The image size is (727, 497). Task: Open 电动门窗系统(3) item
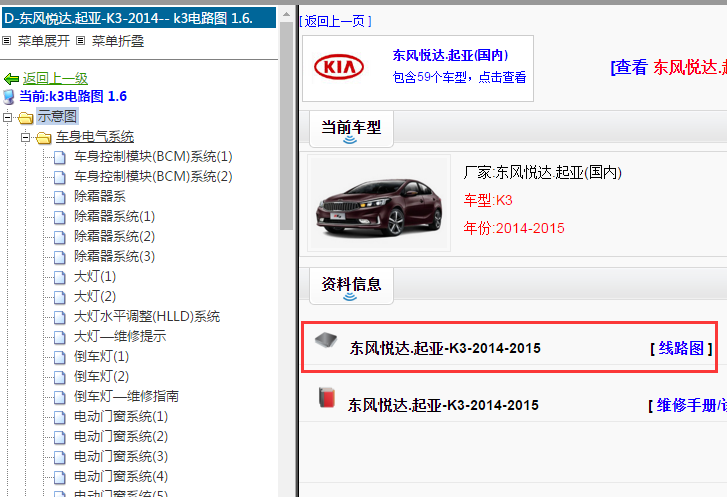coord(121,457)
